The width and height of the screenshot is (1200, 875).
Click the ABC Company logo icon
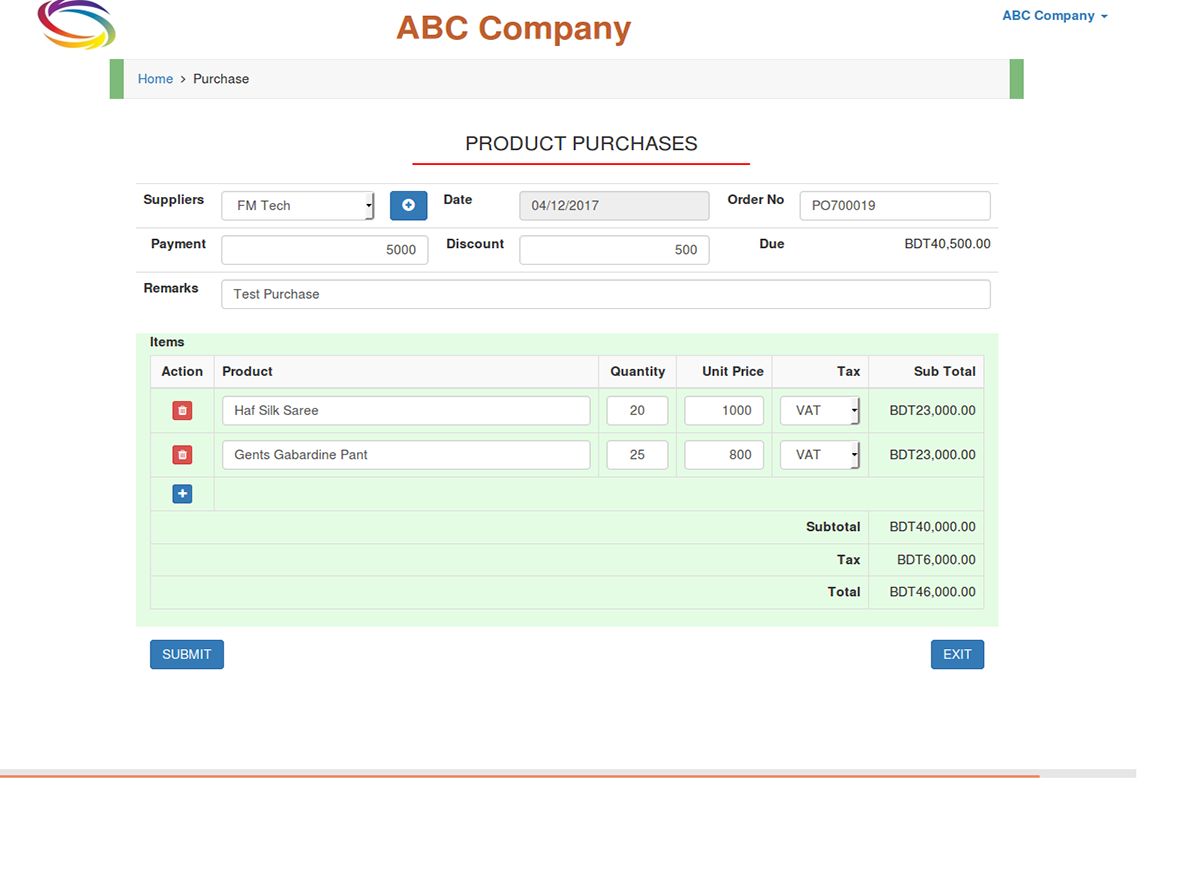click(x=76, y=24)
